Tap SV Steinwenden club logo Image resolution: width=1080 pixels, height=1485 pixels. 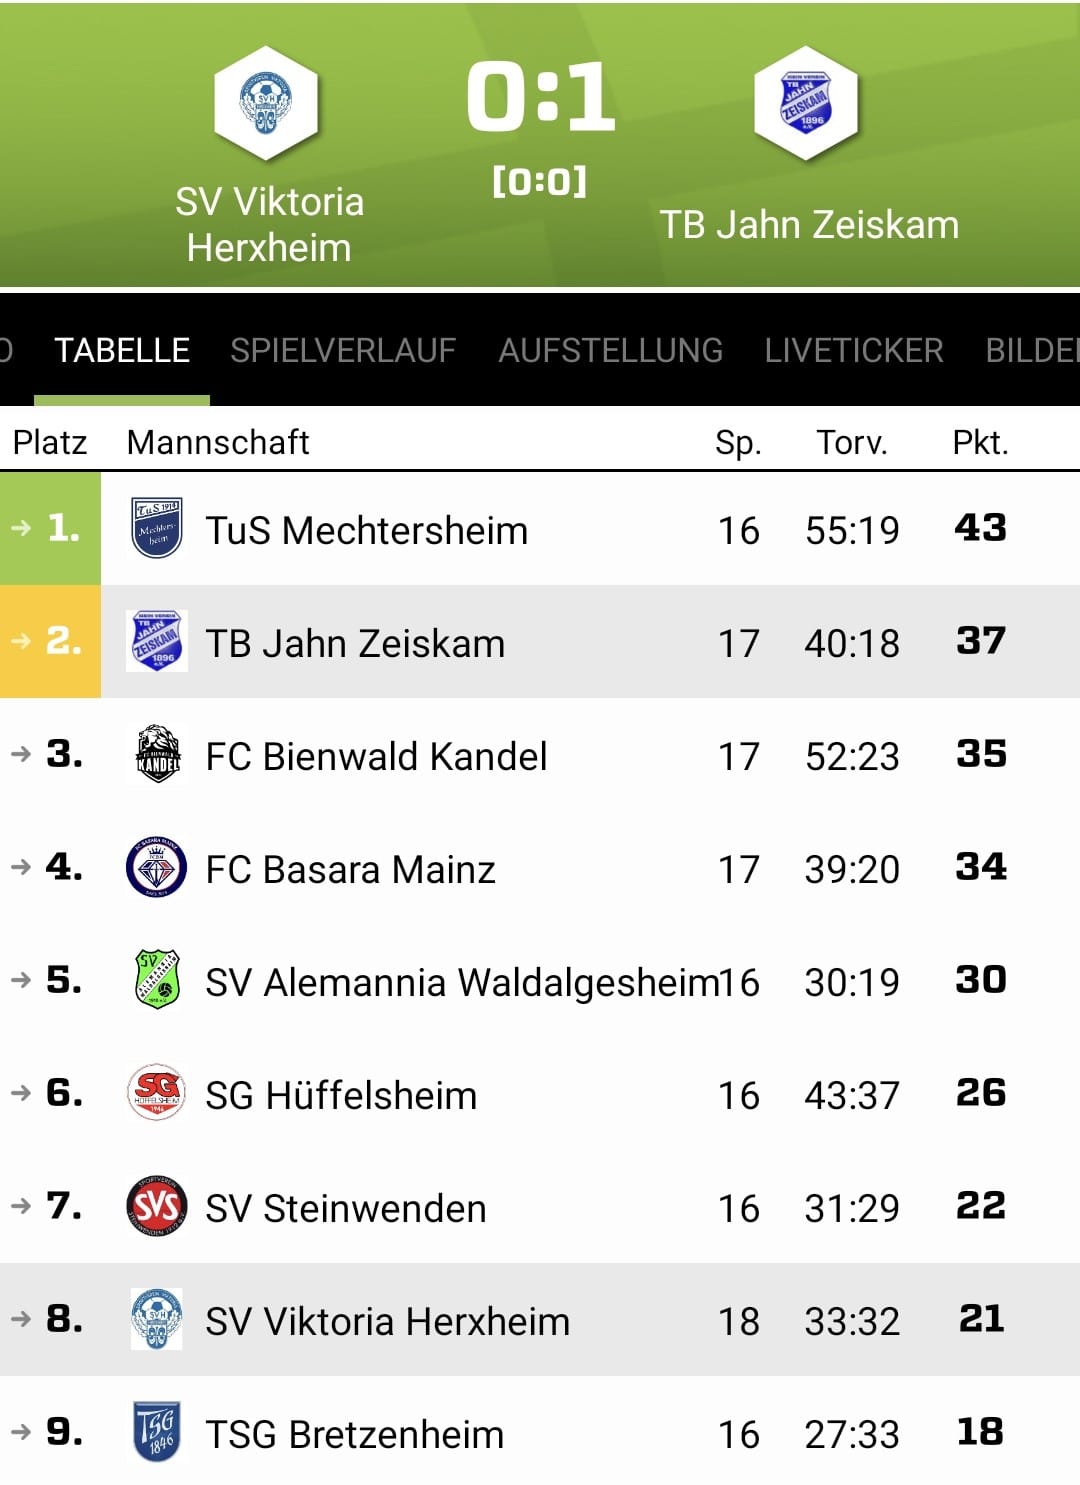pyautogui.click(x=157, y=1206)
